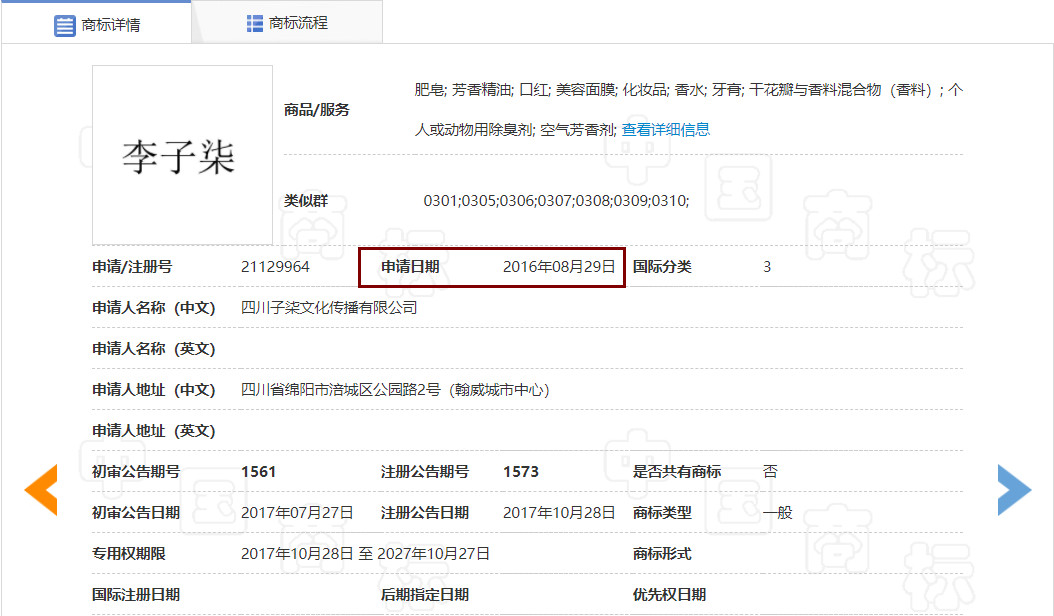Image resolution: width=1054 pixels, height=616 pixels.
Task: Click the 国际分类 value 3
Action: click(x=767, y=267)
